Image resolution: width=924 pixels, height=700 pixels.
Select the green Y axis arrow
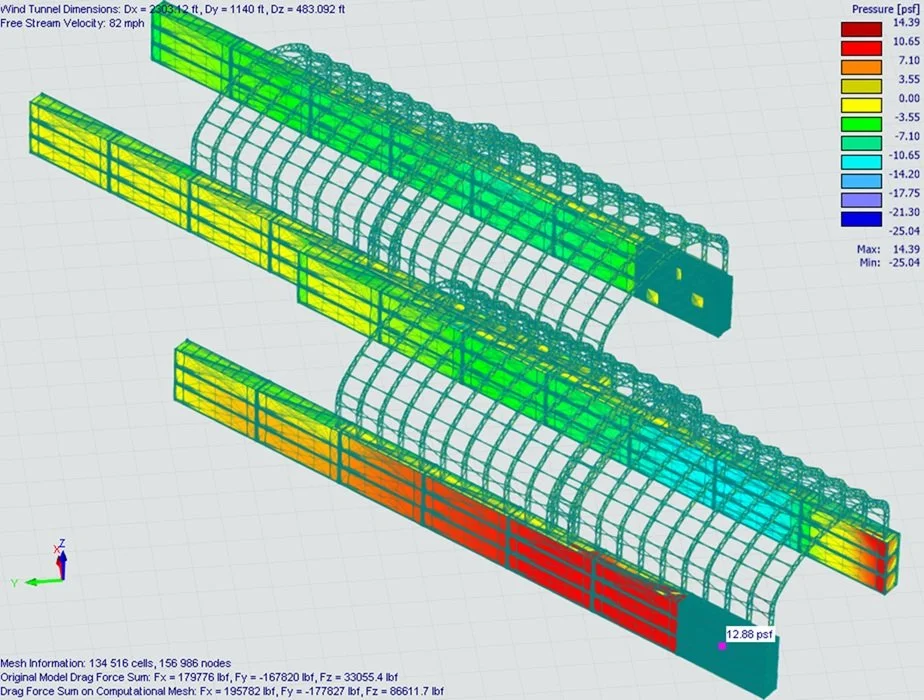pos(45,581)
